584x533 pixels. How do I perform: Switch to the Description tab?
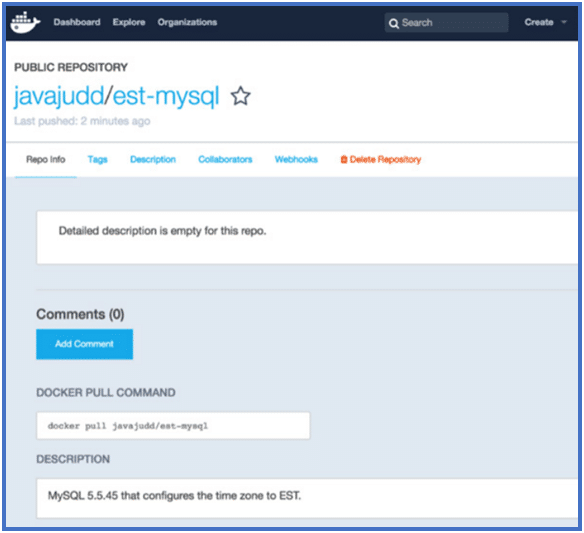pyautogui.click(x=153, y=159)
